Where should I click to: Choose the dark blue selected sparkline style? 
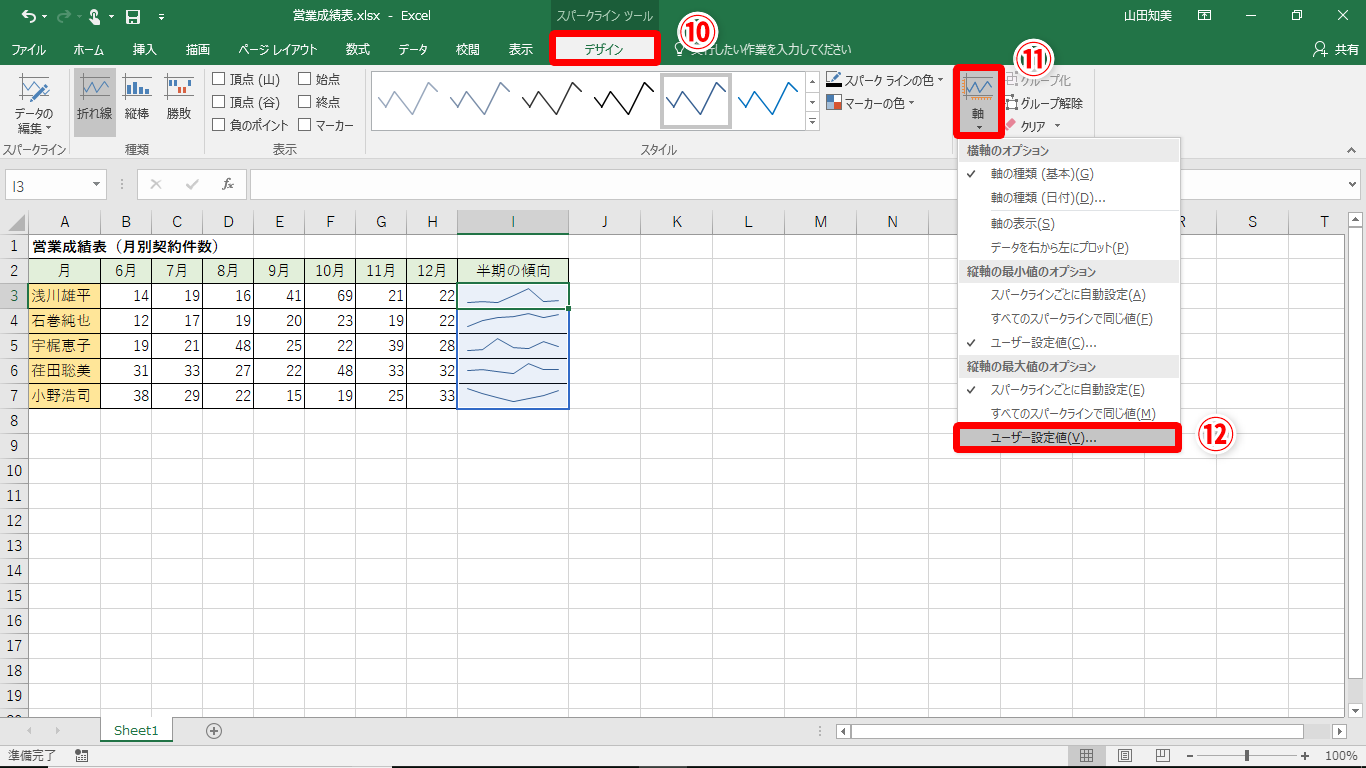(696, 100)
